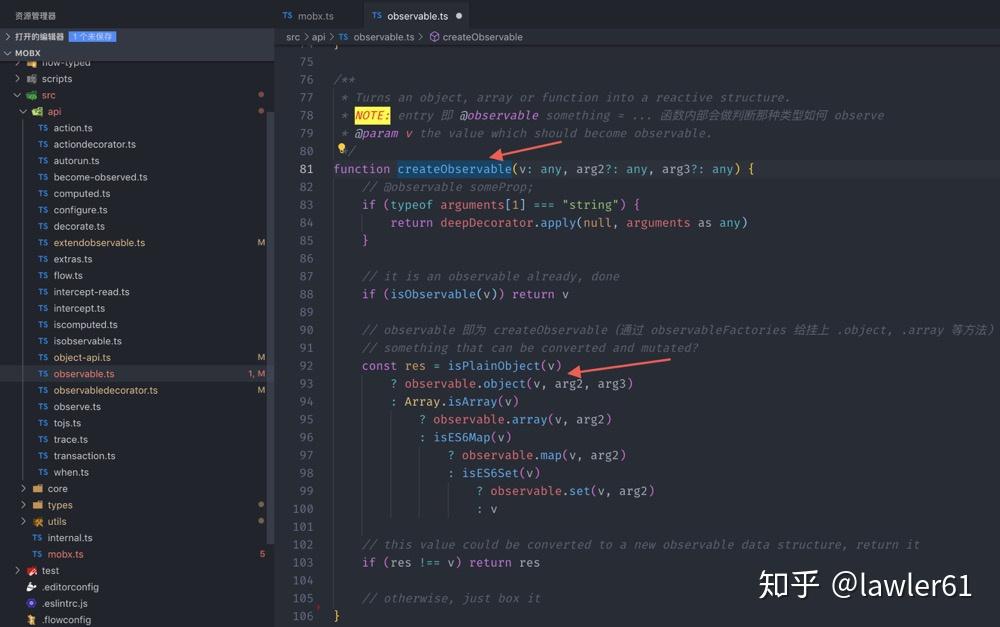This screenshot has height=627, width=1000.
Task: Open trace.ts file
Action: [70, 439]
